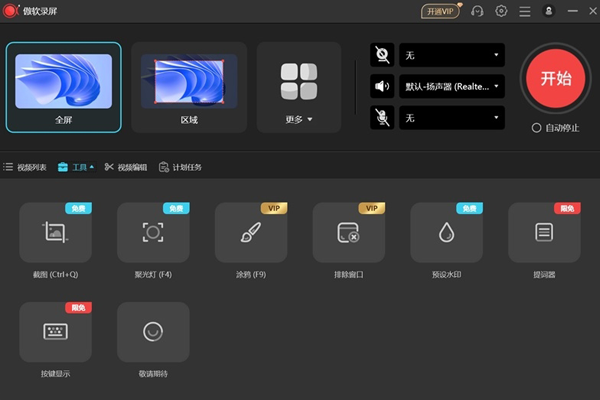
Task: Minimize the 微软录屏 window
Action: pos(572,11)
